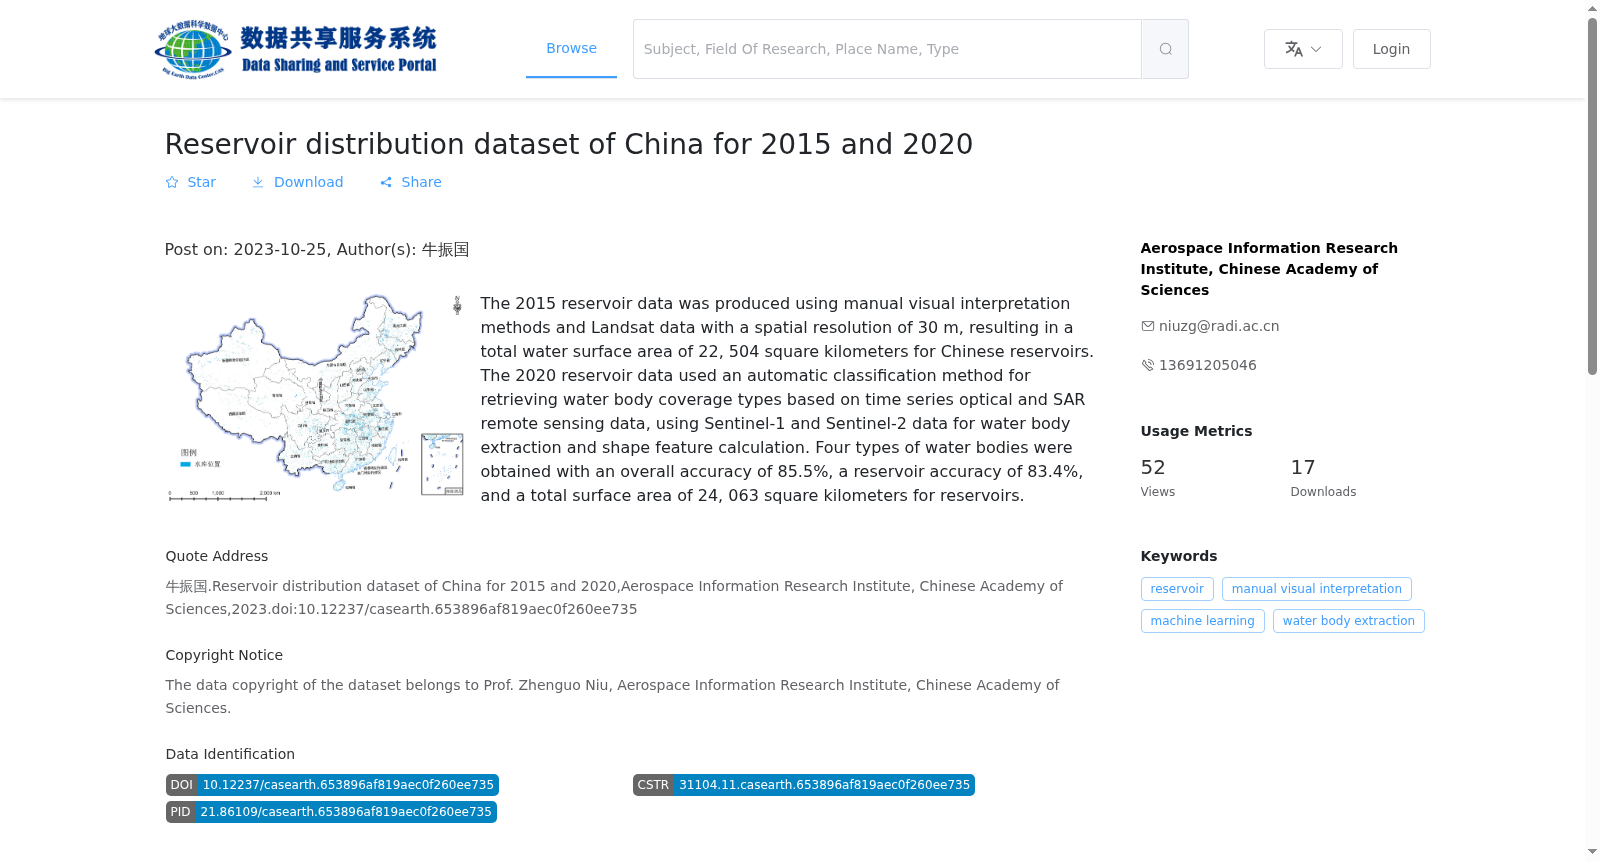Viewport: 1600px width, 861px height.
Task: Click the Login button
Action: (x=1391, y=49)
